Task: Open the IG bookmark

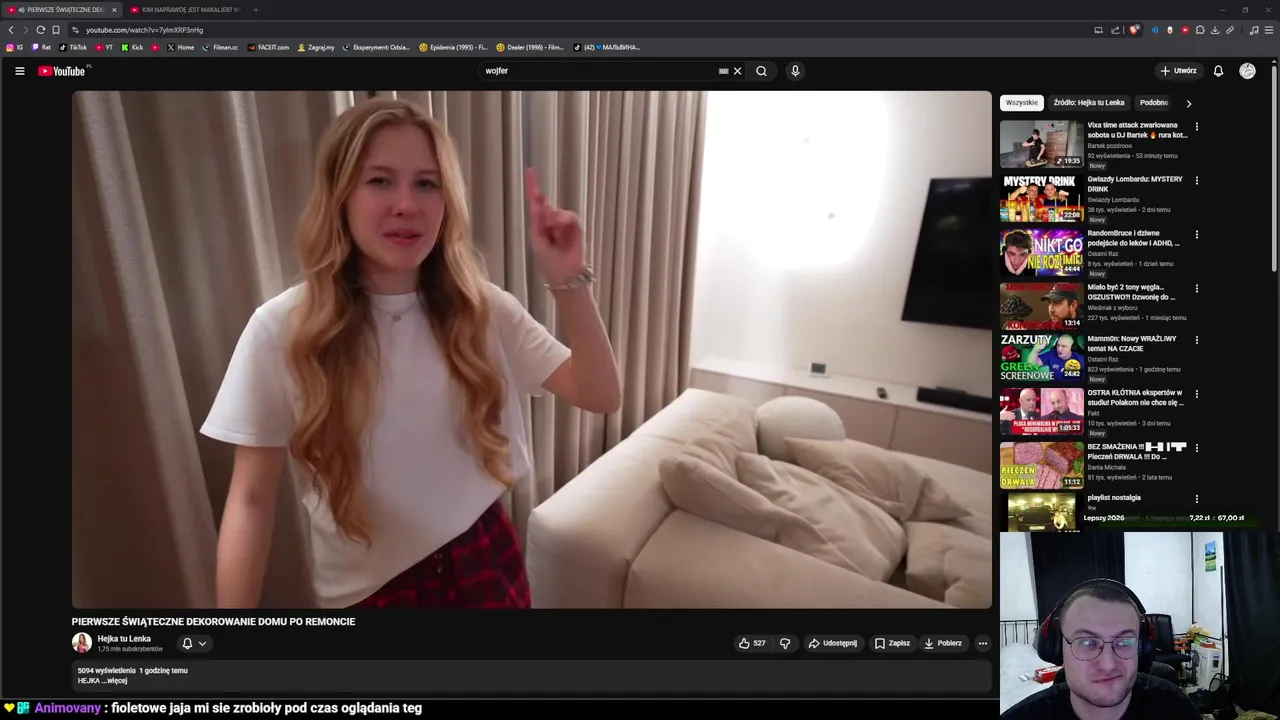Action: coord(15,47)
